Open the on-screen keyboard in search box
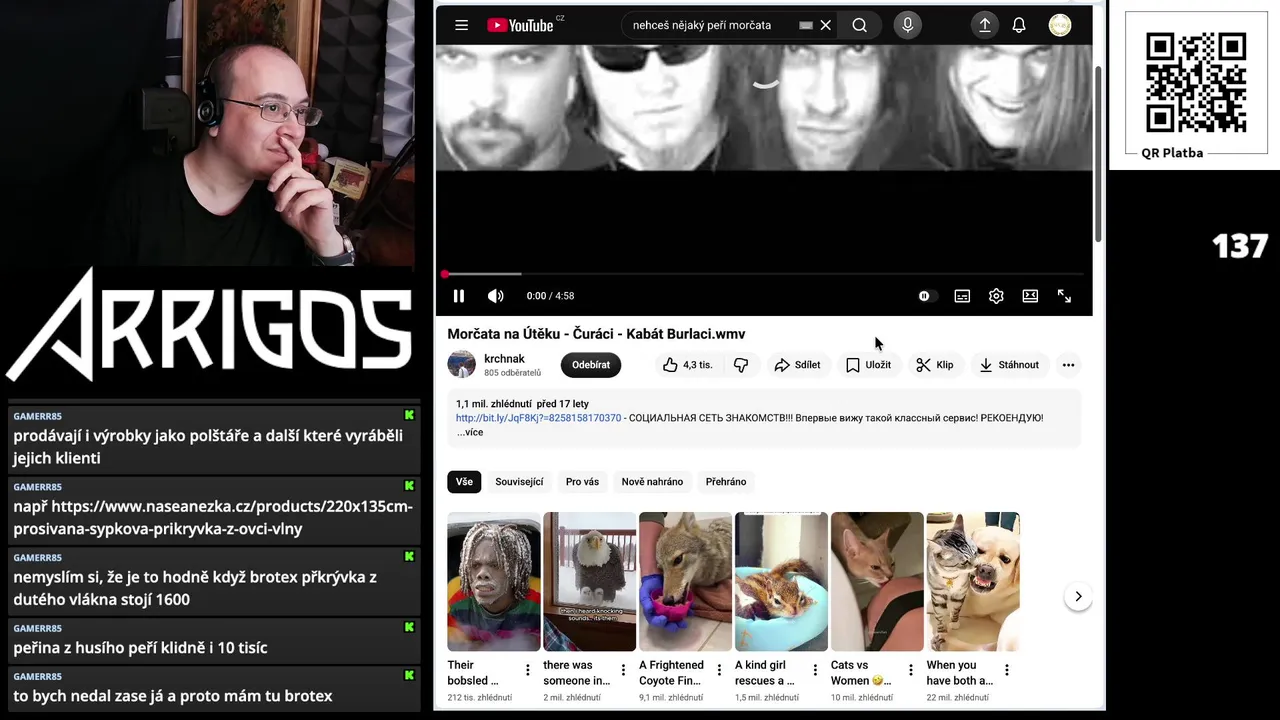The image size is (1280, 720). coord(805,25)
